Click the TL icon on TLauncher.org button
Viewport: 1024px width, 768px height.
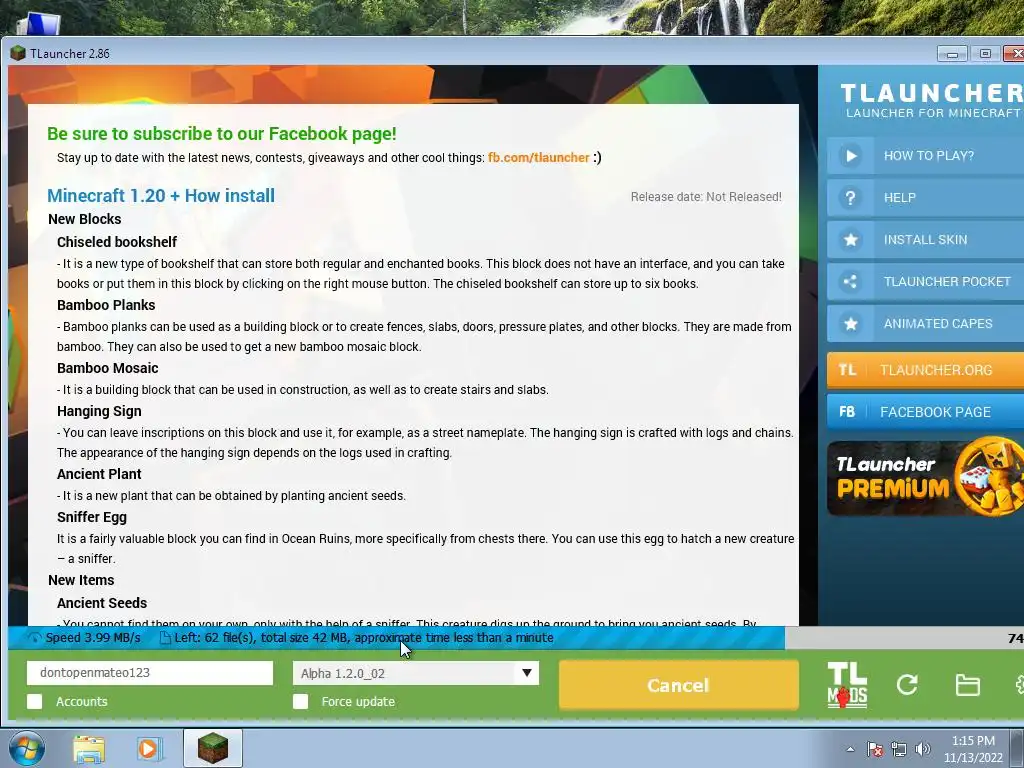coord(847,370)
